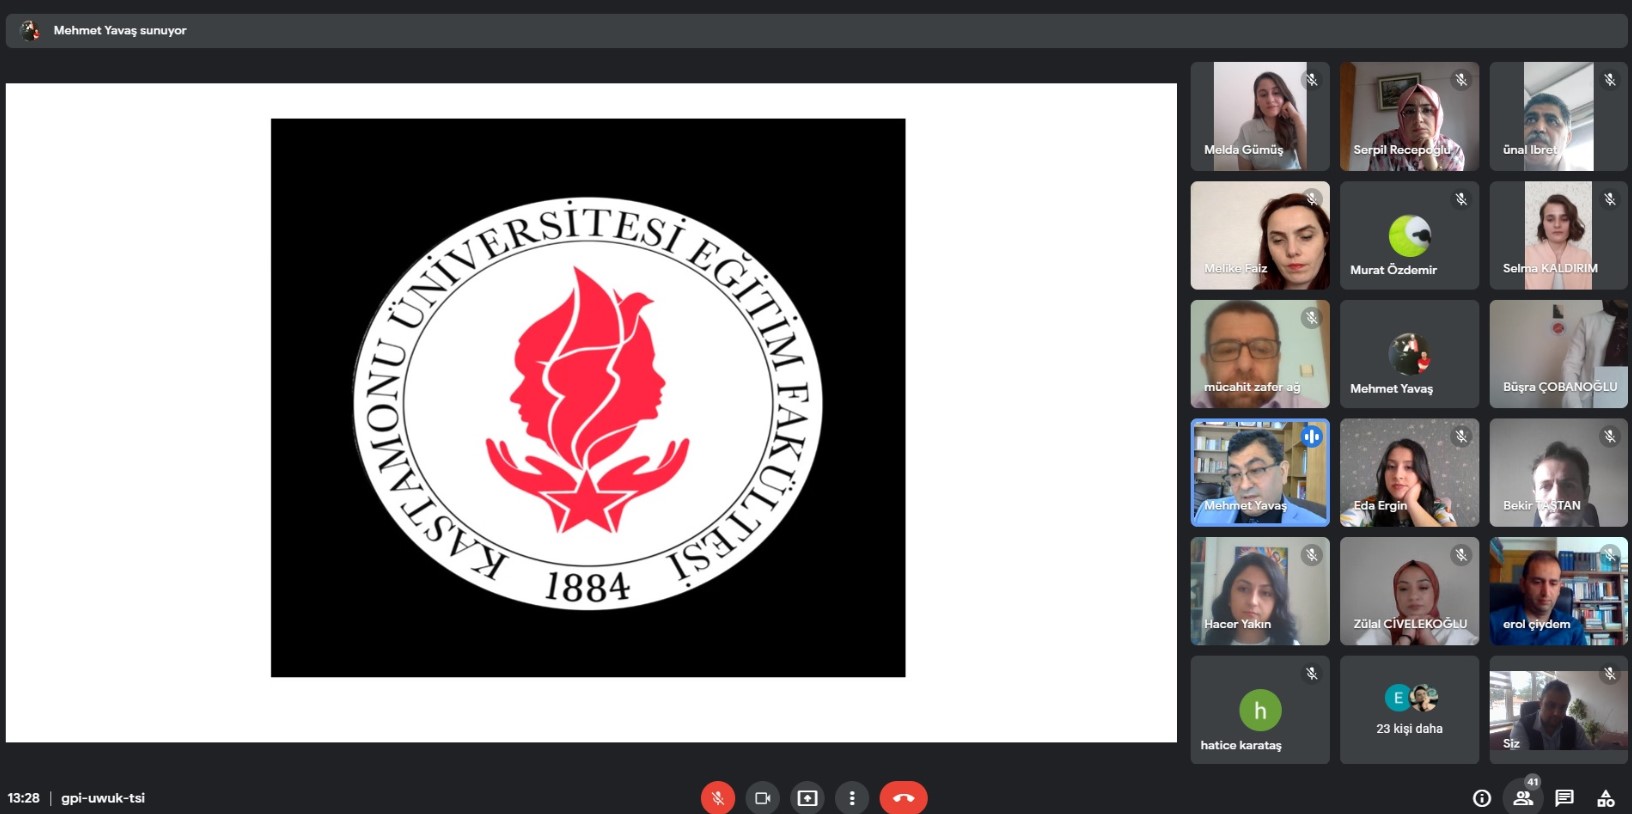
Task: Click the muted mic icon on Melda Gümüş's tile
Action: pyautogui.click(x=1312, y=80)
